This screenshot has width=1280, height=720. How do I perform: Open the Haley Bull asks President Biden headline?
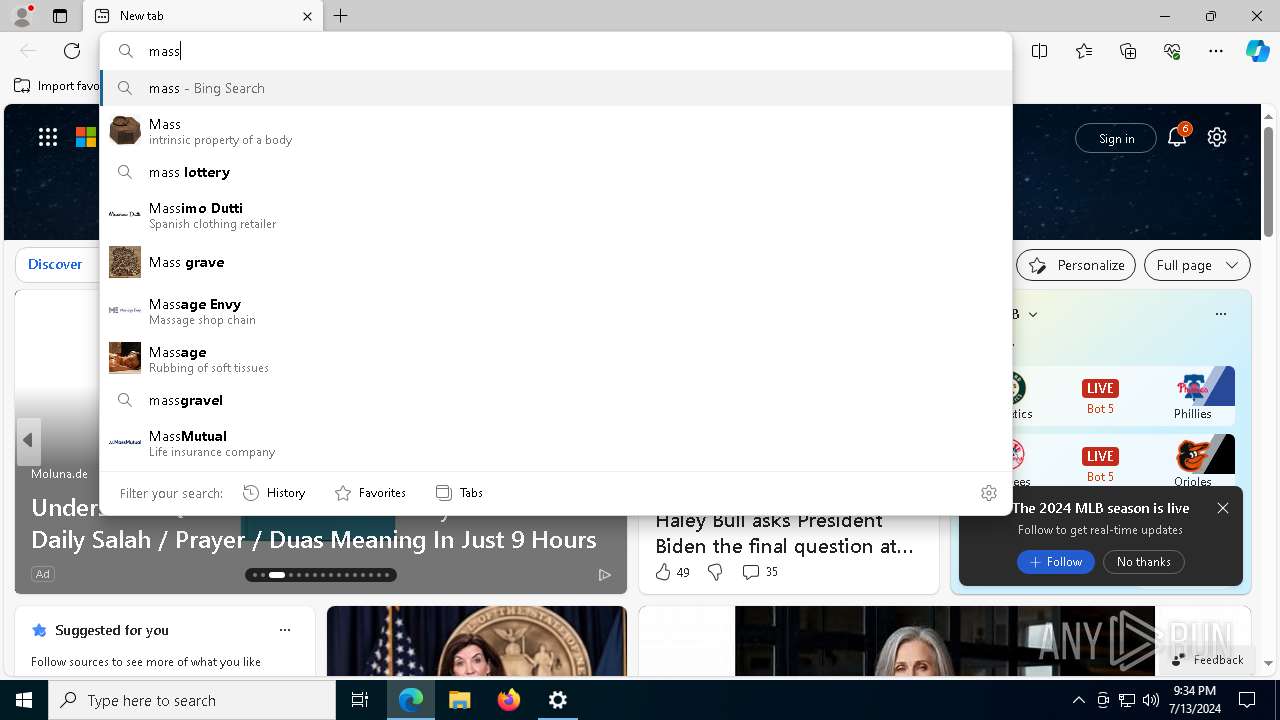(x=784, y=533)
